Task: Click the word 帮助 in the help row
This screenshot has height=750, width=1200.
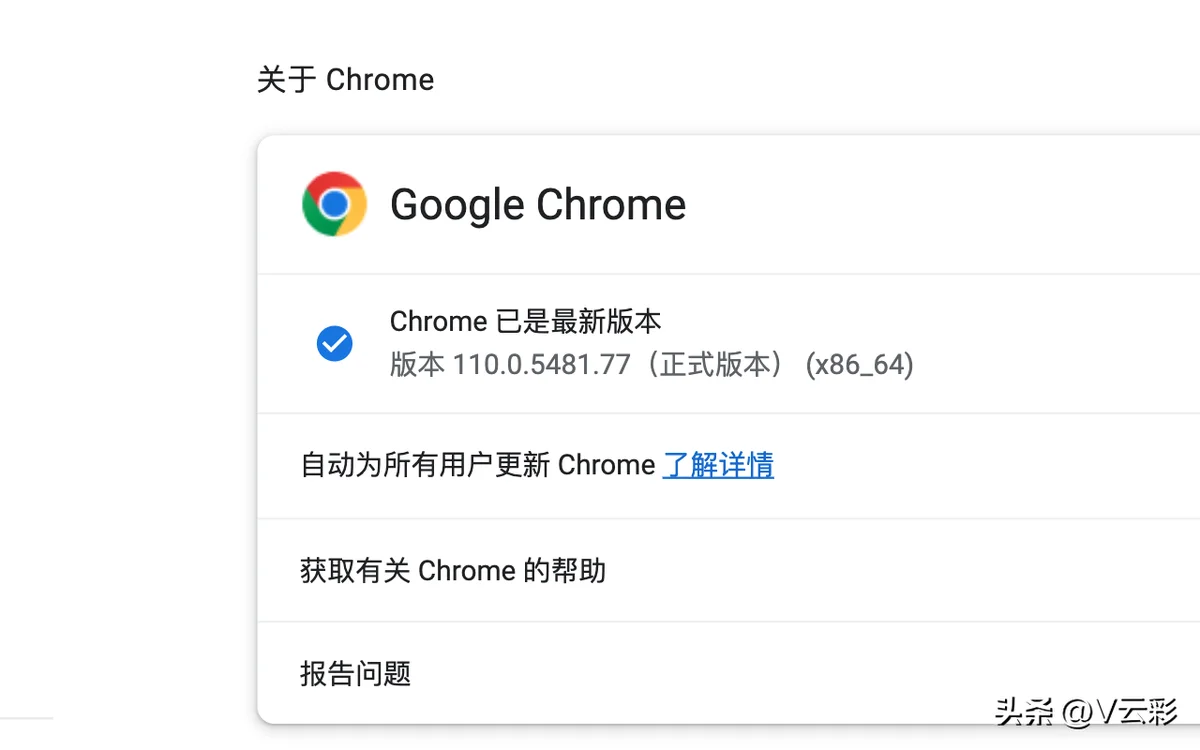Action: 578,571
